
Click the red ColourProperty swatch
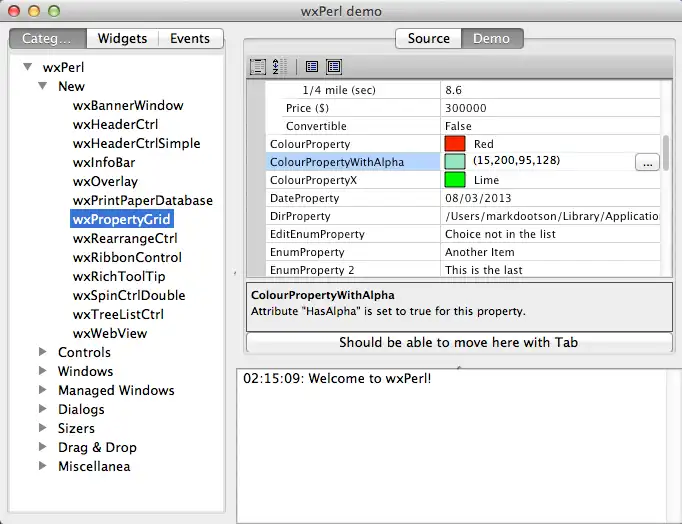[455, 144]
